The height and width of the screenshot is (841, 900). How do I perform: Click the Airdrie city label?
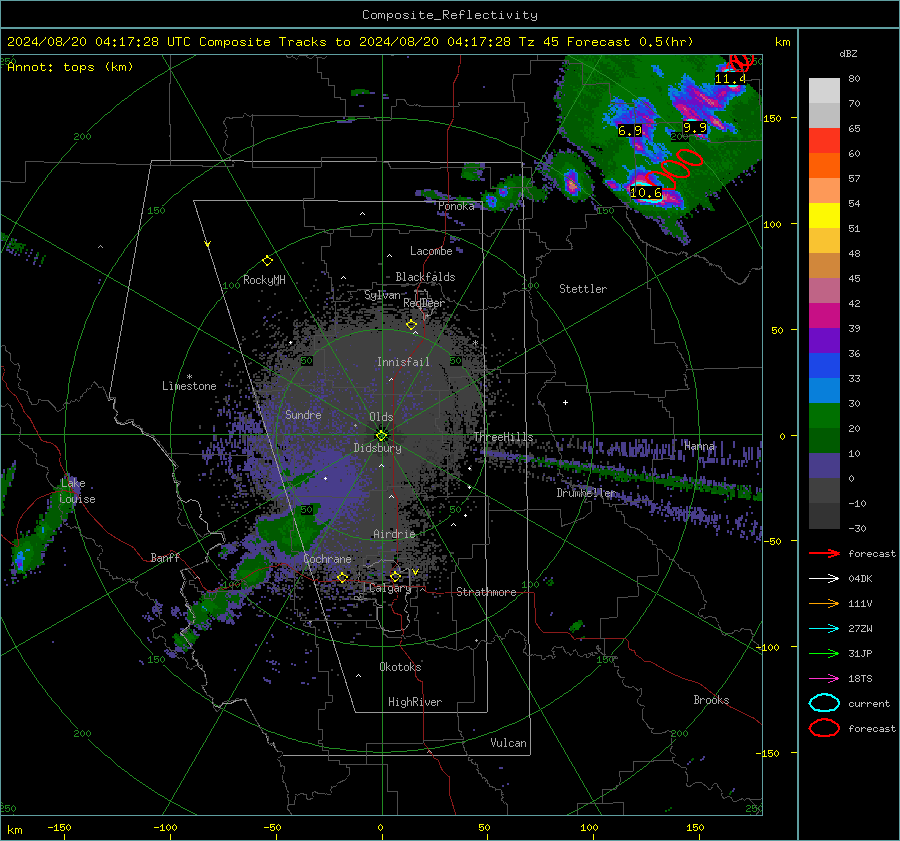click(394, 534)
